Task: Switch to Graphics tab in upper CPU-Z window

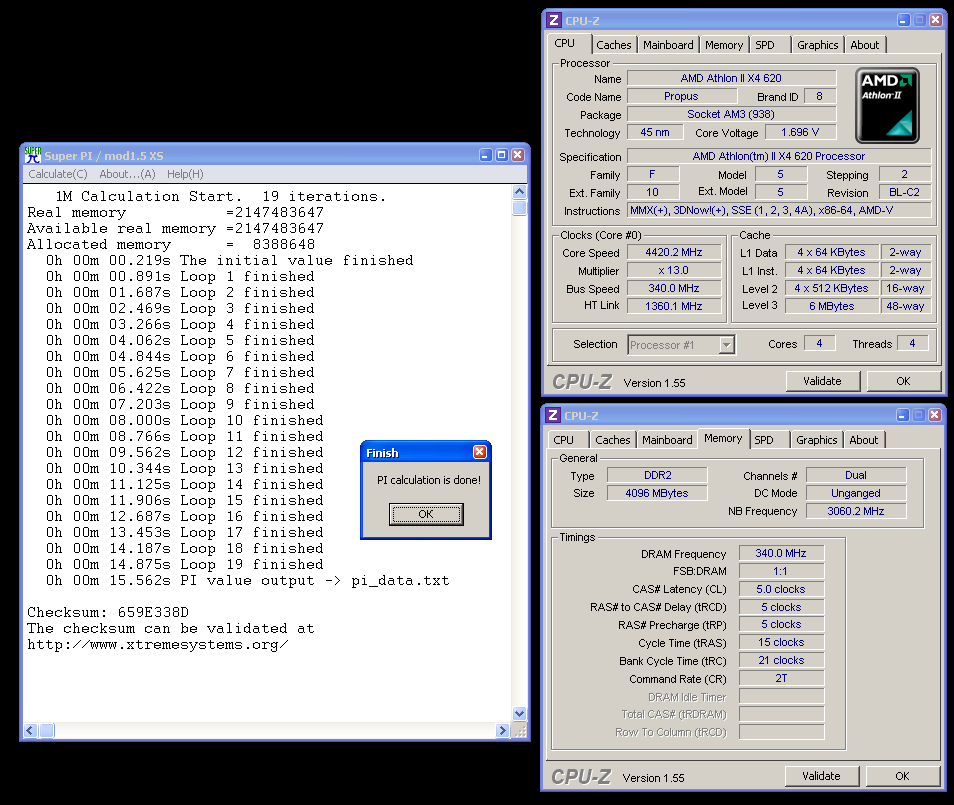Action: [817, 45]
